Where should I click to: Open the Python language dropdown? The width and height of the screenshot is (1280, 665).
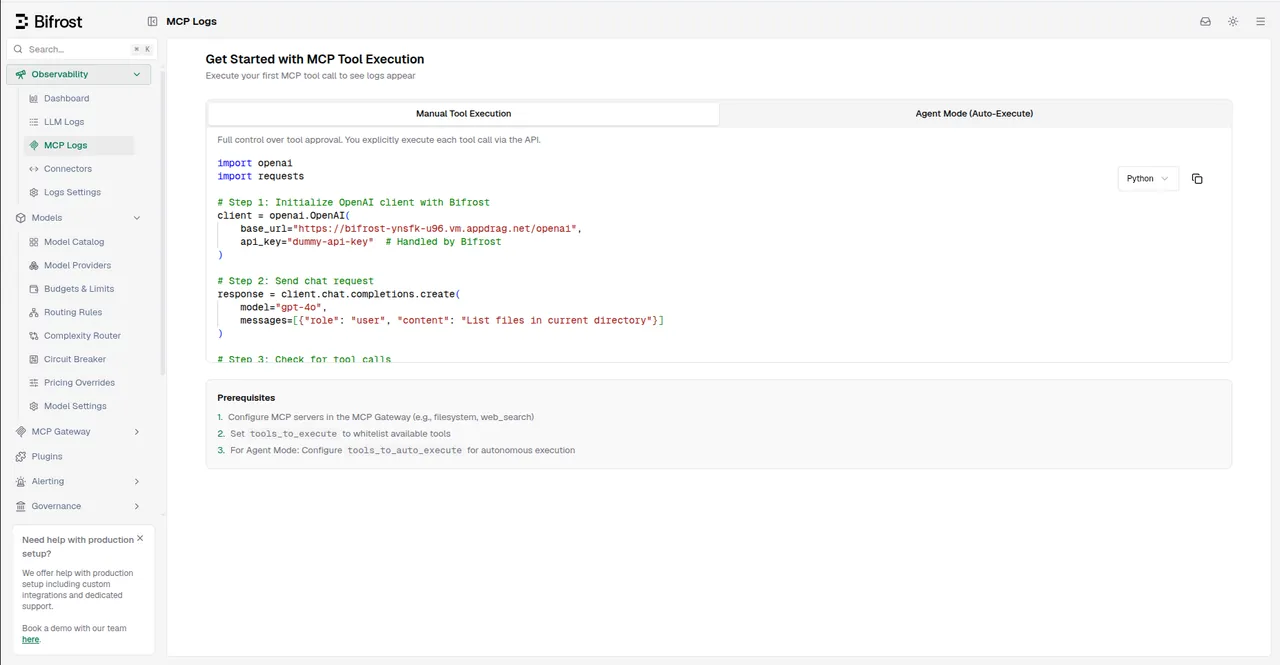point(1148,179)
